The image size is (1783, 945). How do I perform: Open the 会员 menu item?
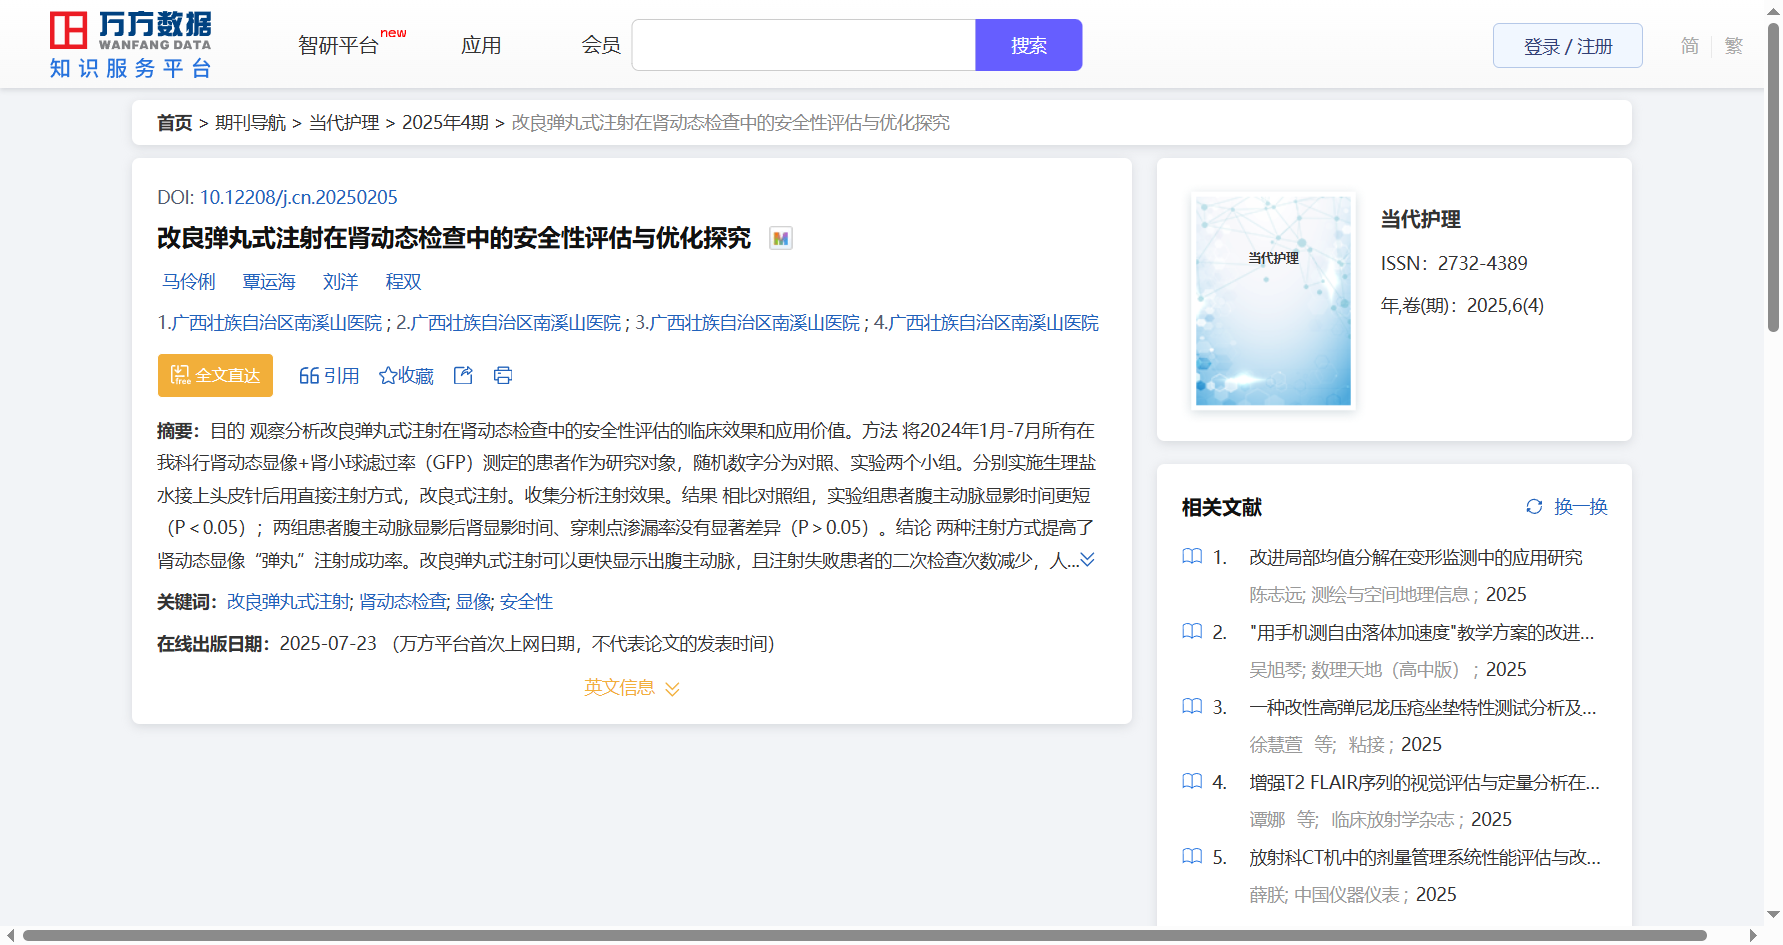(x=601, y=46)
